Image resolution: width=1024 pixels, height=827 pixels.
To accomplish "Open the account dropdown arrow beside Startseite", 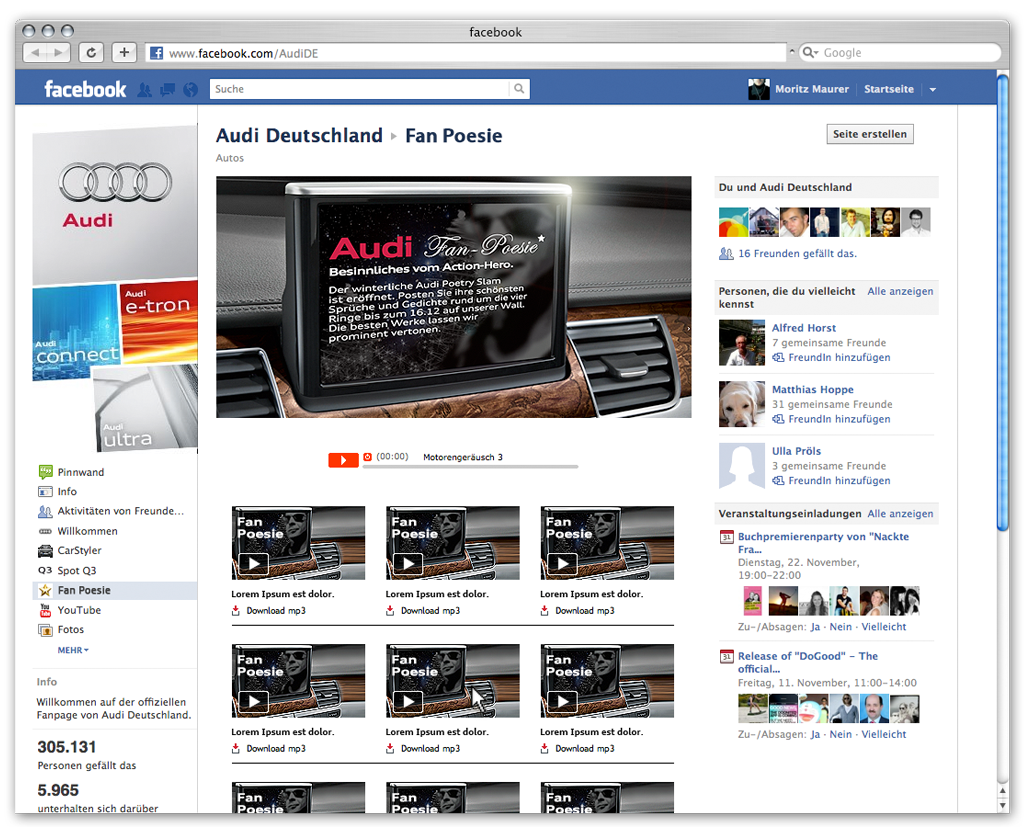I will pos(932,90).
